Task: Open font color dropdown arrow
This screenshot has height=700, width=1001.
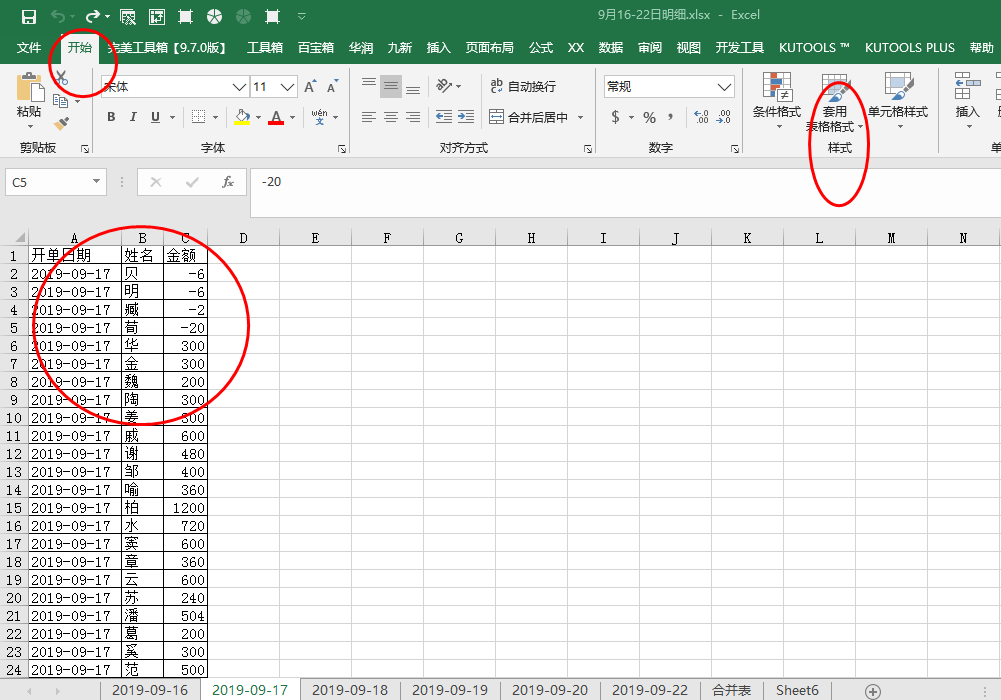Action: tap(292, 117)
